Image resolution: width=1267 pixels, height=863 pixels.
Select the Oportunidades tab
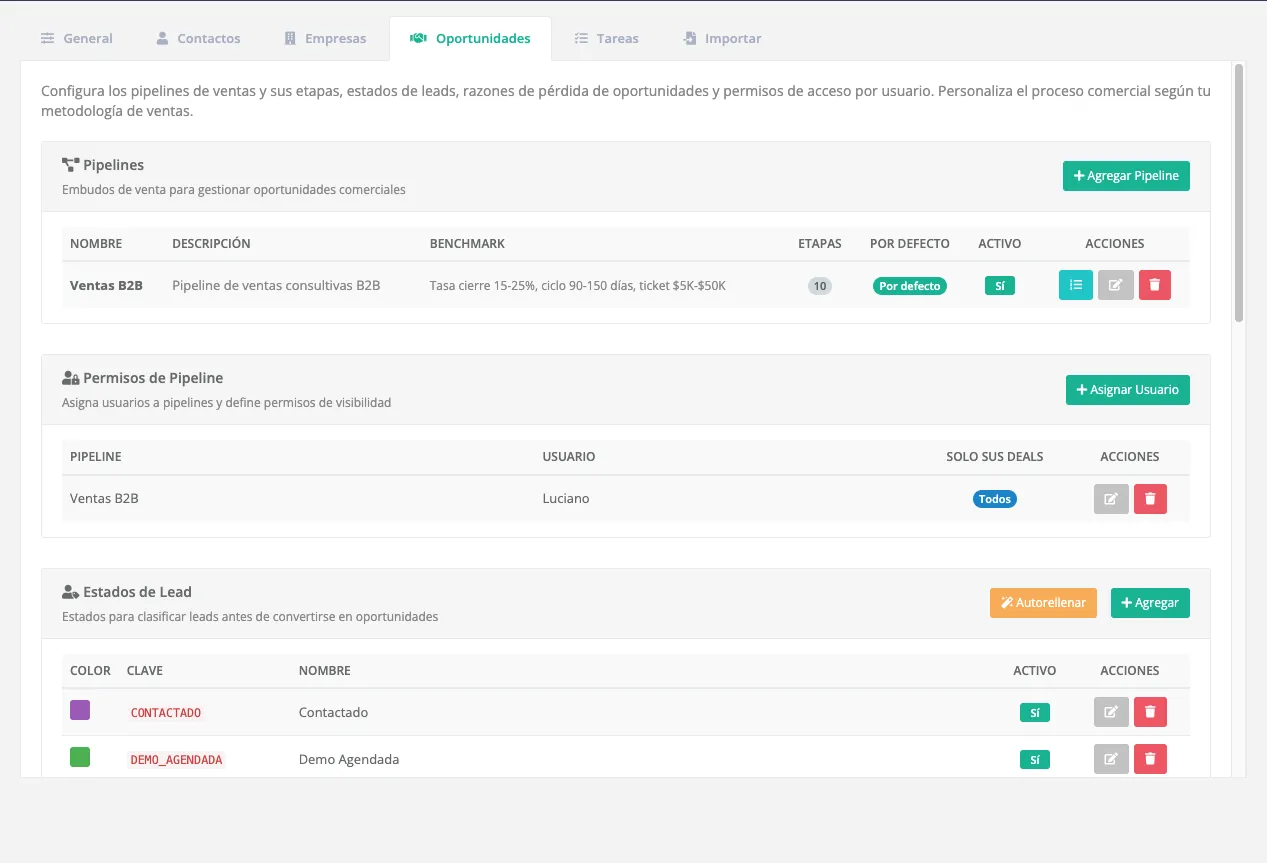click(470, 39)
